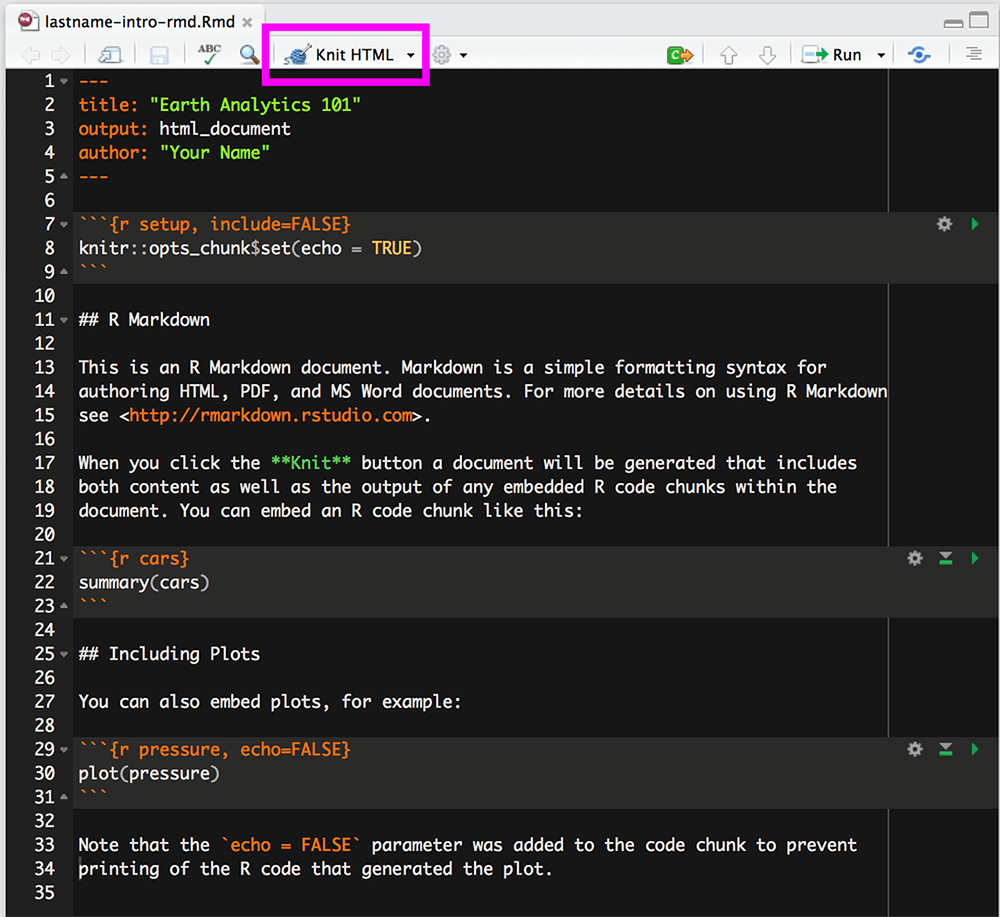Click "You can also embed plots" line

[x=270, y=701]
